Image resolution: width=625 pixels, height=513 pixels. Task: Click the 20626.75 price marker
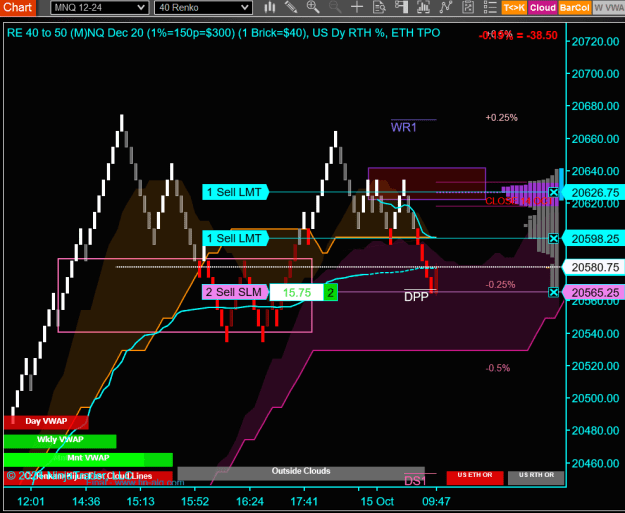pos(595,193)
